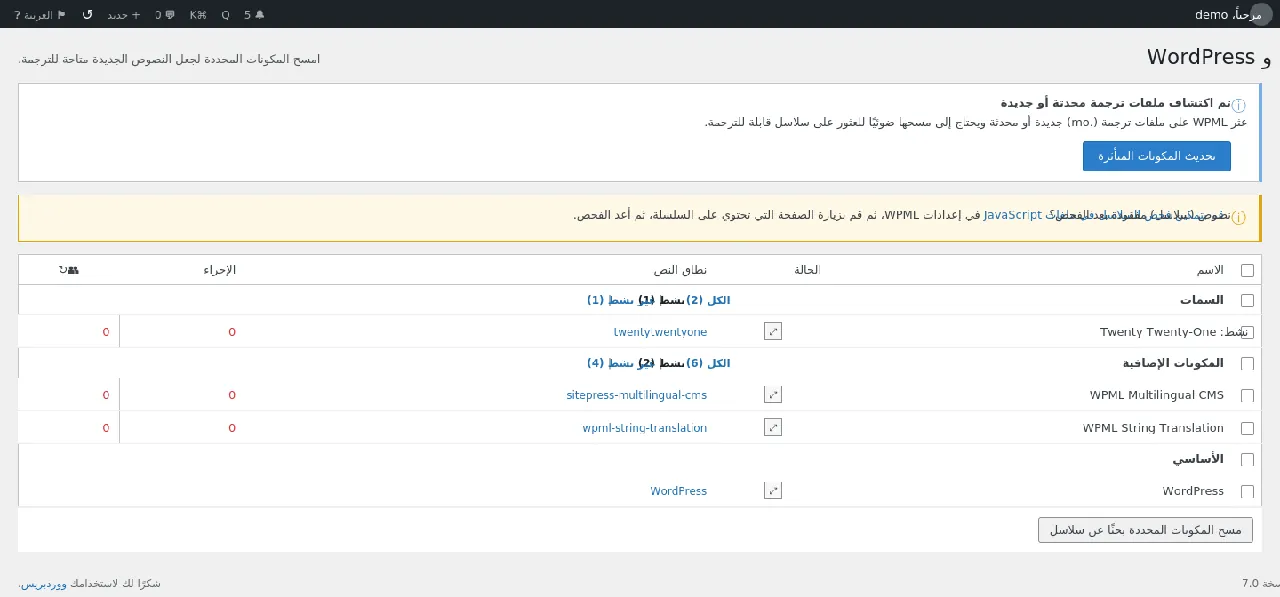Open the WordPress text domain link
1280x597 pixels.
[679, 491]
